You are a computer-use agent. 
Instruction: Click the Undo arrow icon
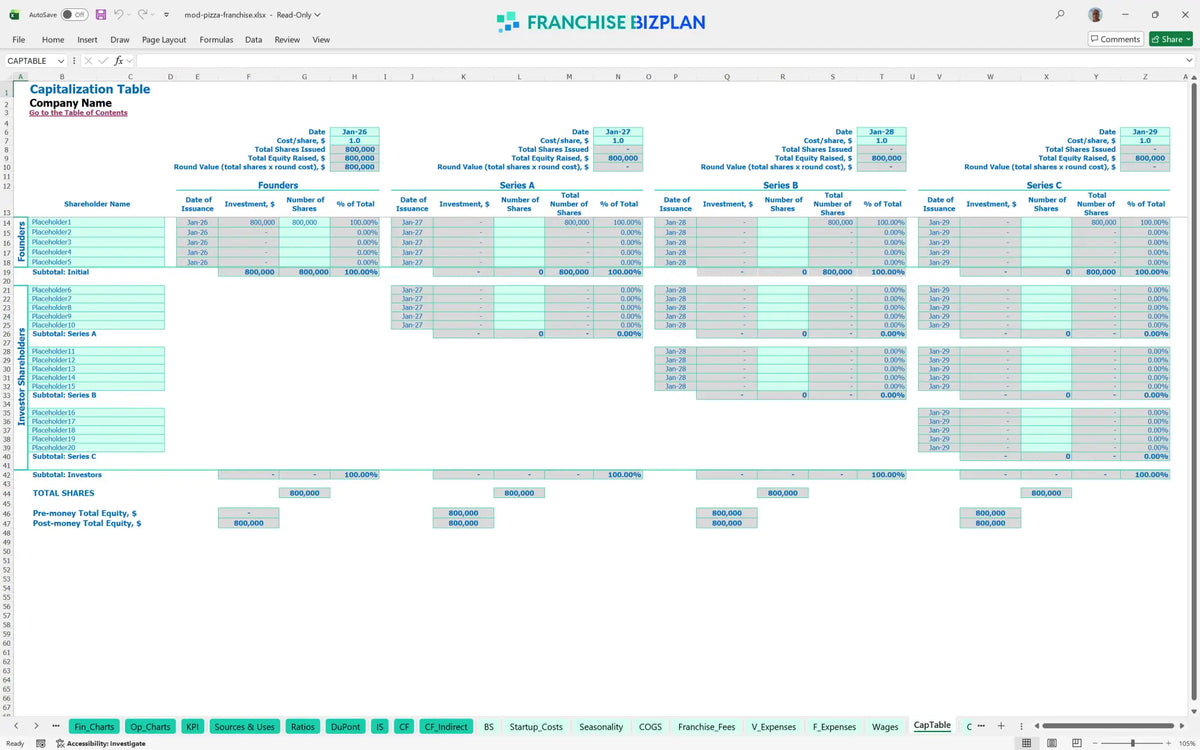[x=119, y=15]
